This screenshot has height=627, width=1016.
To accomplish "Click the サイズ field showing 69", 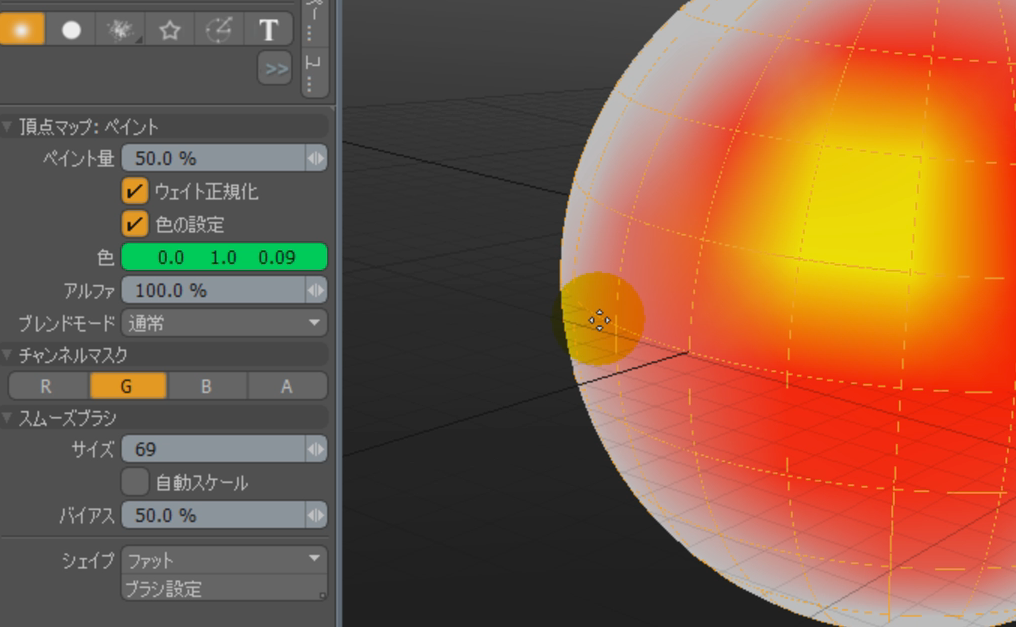I will [x=212, y=449].
